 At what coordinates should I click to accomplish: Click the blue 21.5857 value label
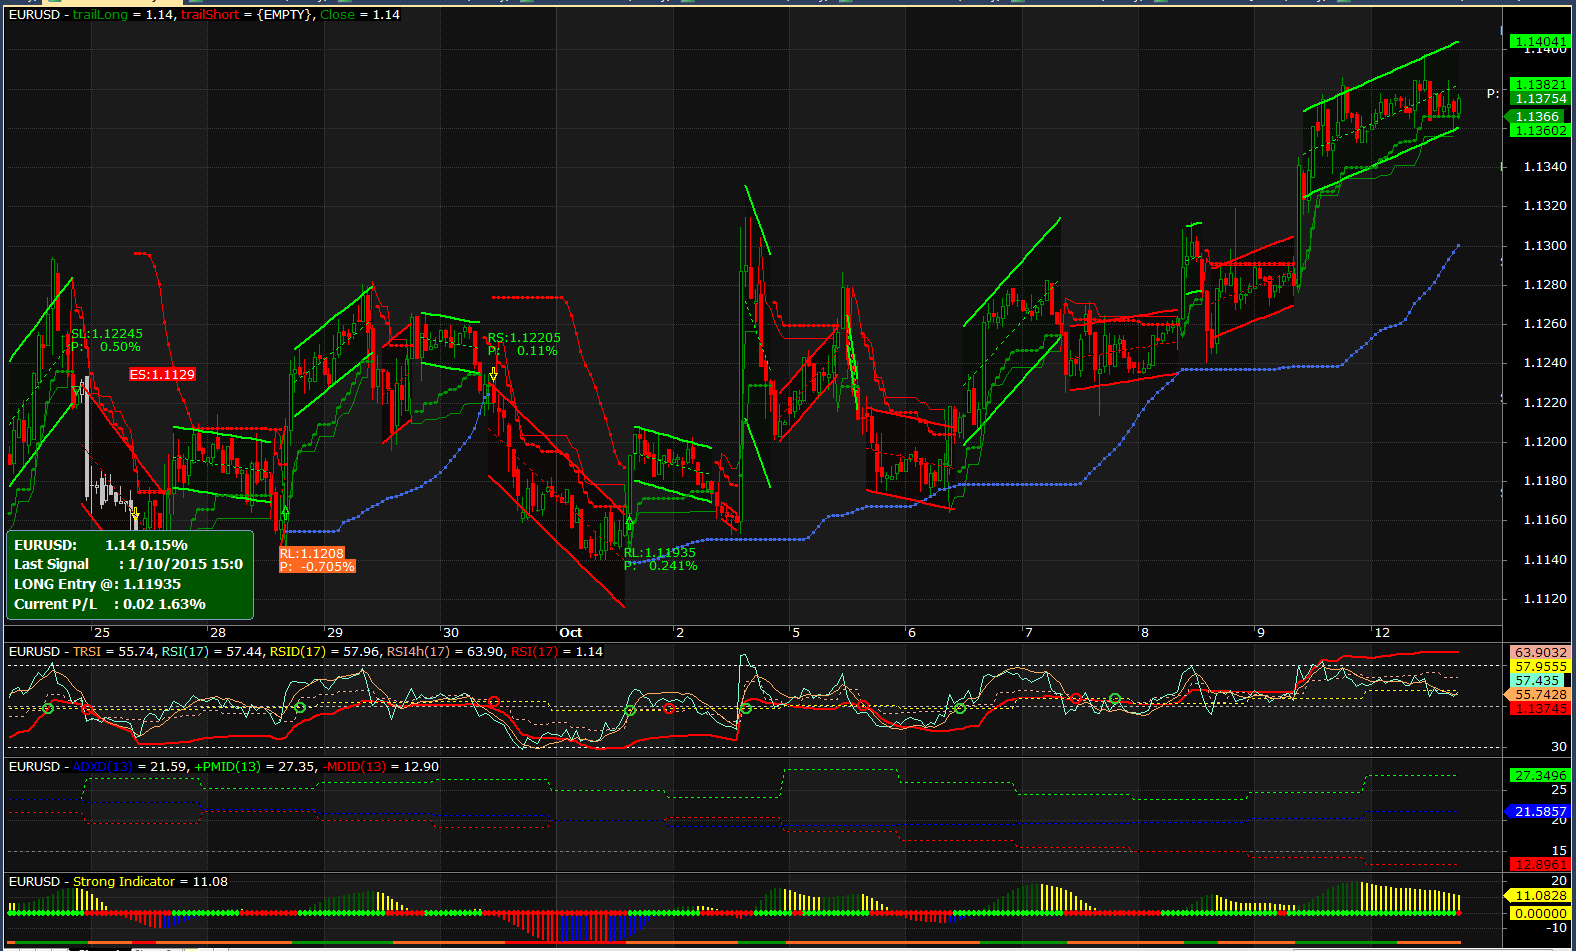[x=1538, y=812]
